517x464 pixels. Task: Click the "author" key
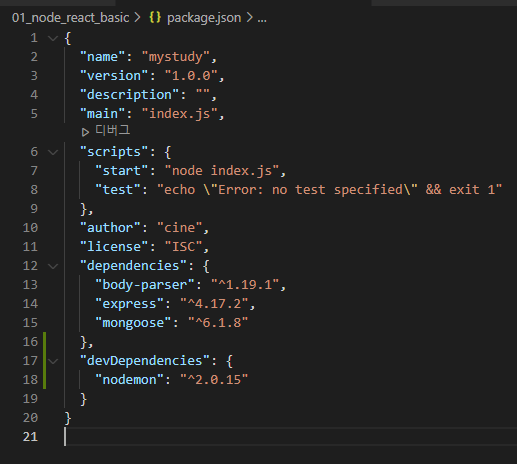110,228
